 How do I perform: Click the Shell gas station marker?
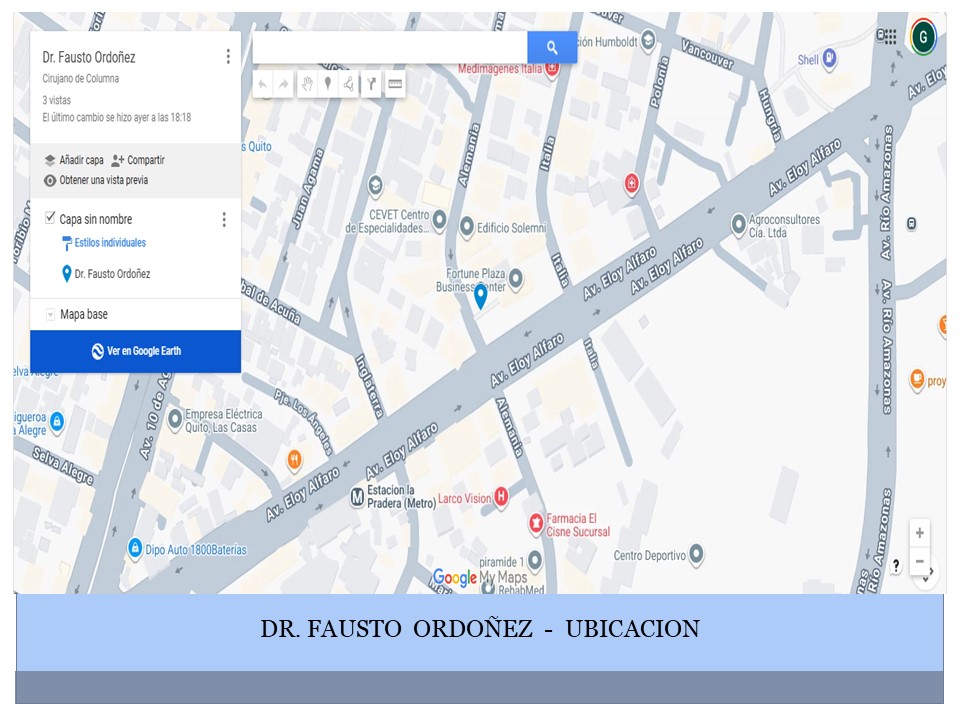[830, 59]
